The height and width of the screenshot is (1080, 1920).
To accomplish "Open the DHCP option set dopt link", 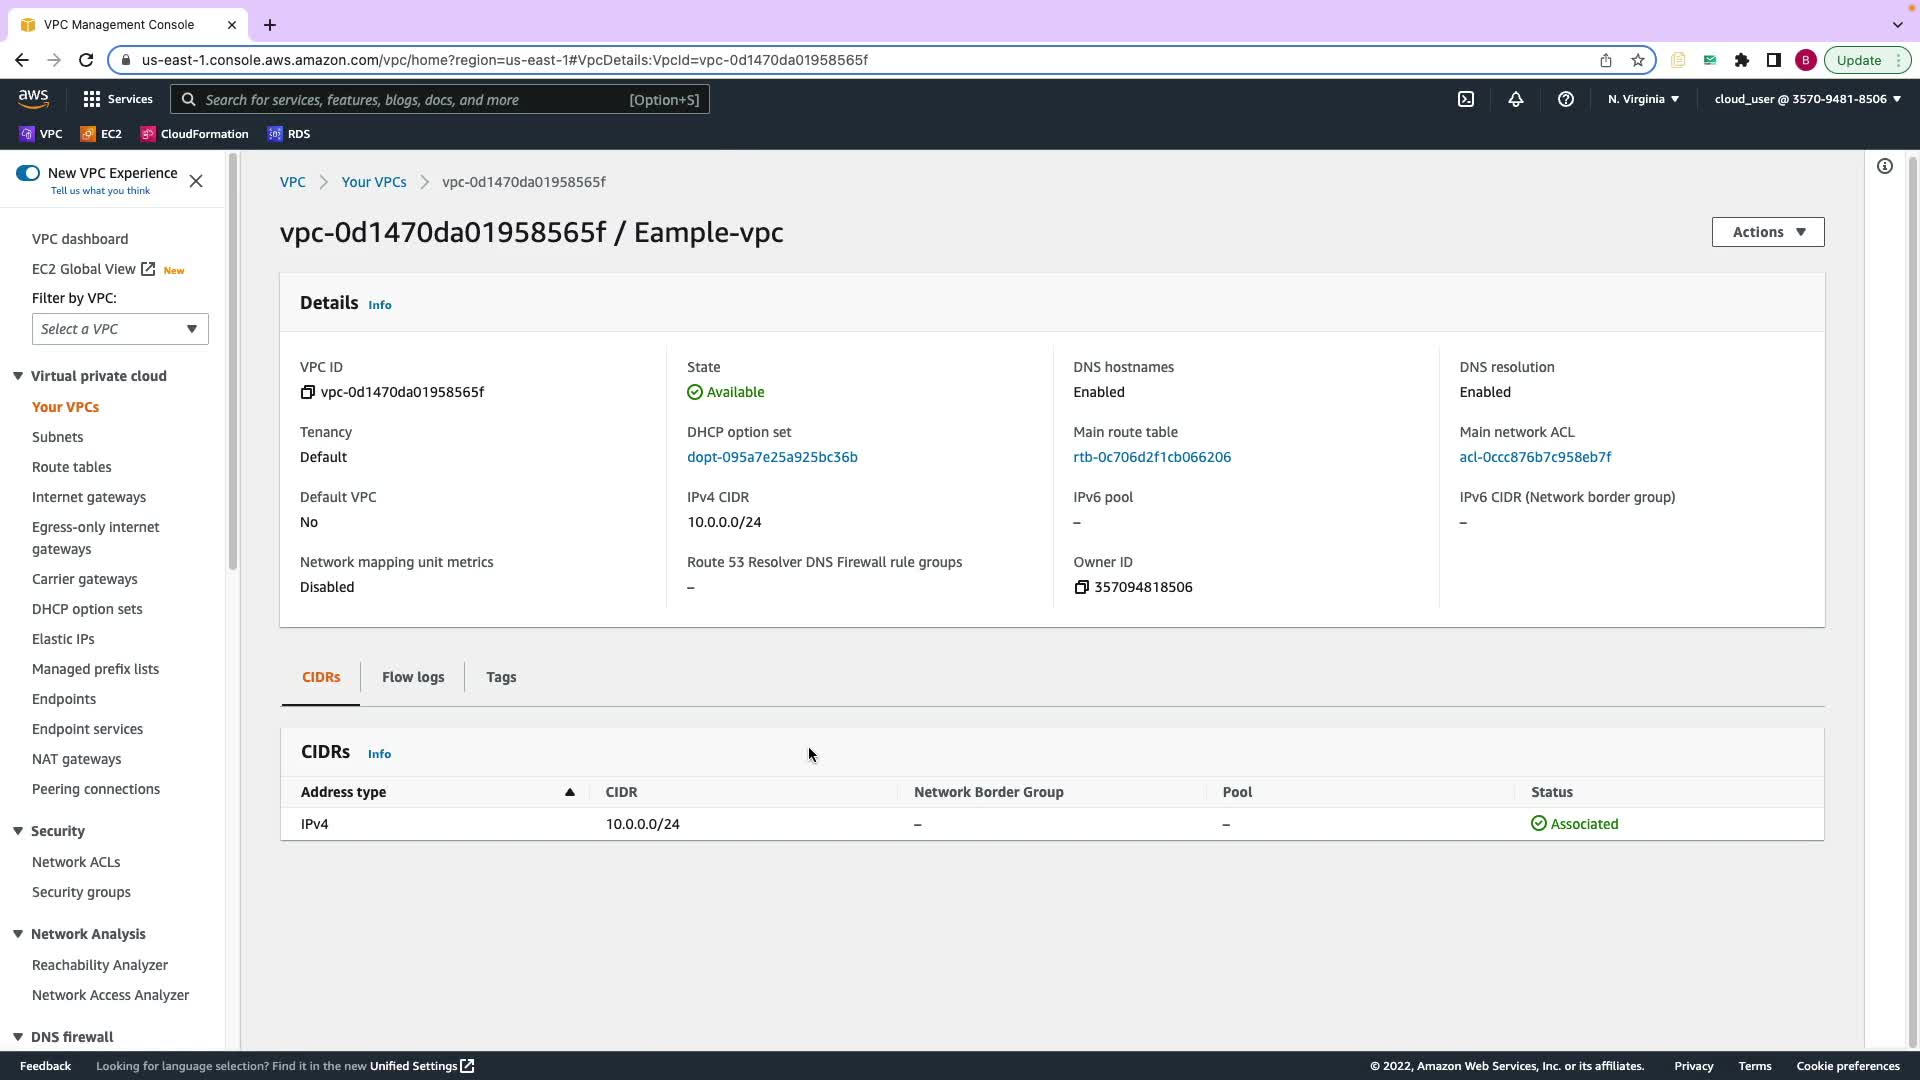I will [x=772, y=457].
